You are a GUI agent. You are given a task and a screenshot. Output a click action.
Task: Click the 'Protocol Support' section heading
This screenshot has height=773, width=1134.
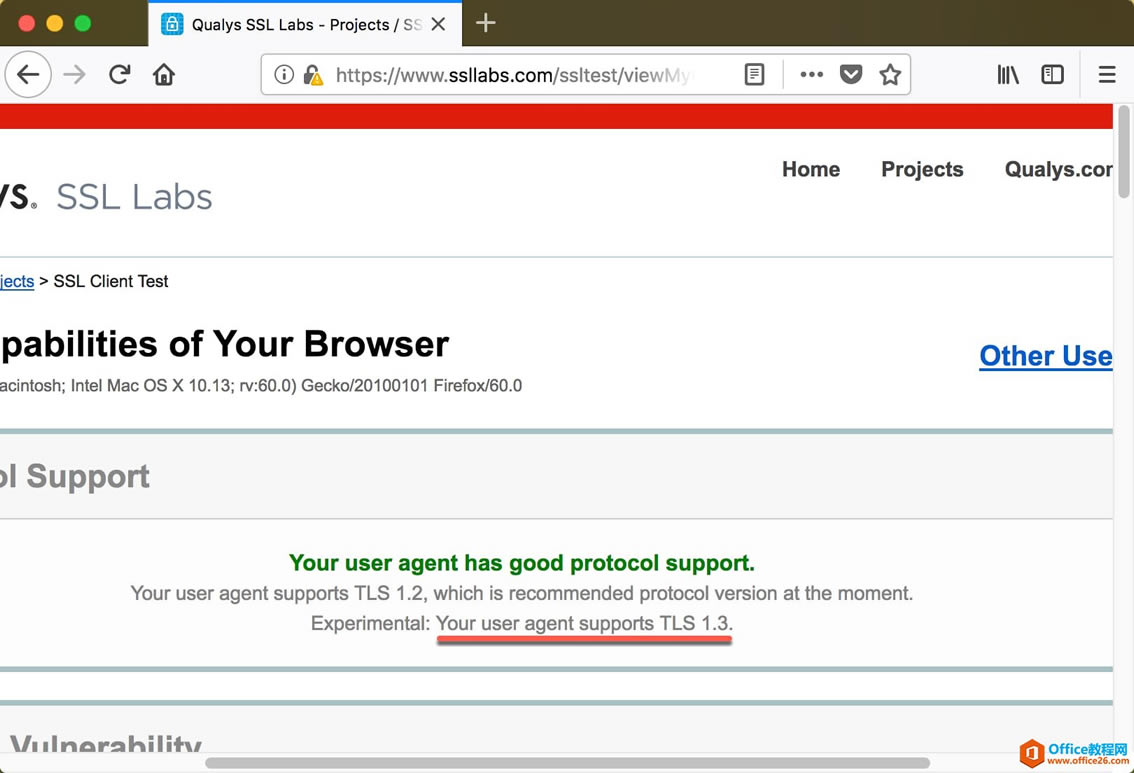74,477
